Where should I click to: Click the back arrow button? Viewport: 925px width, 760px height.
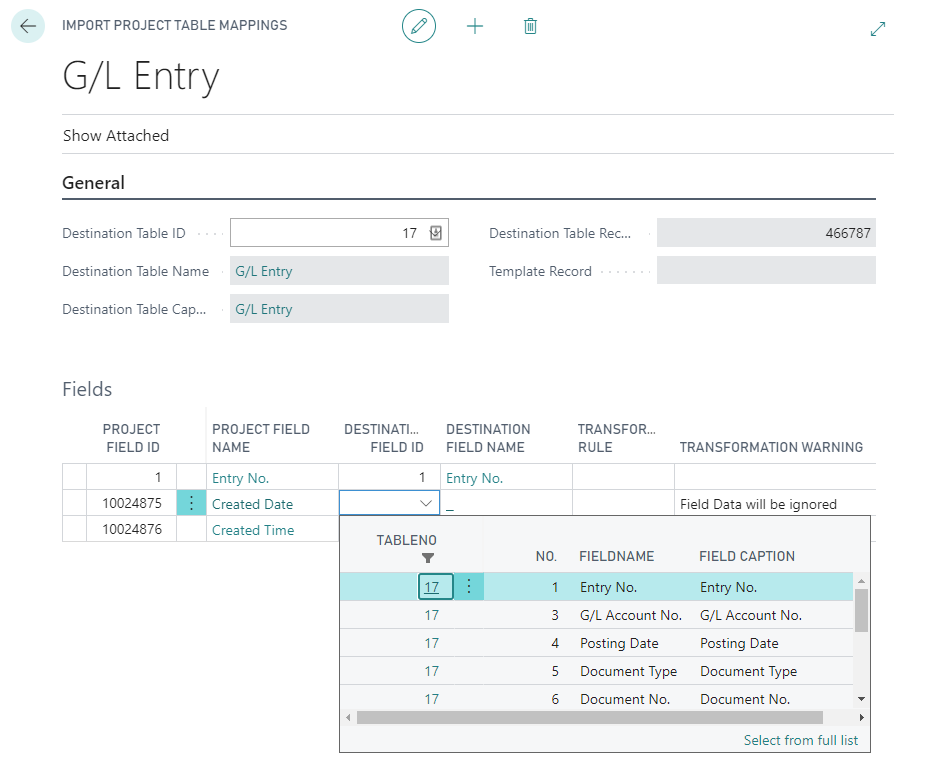(x=28, y=26)
